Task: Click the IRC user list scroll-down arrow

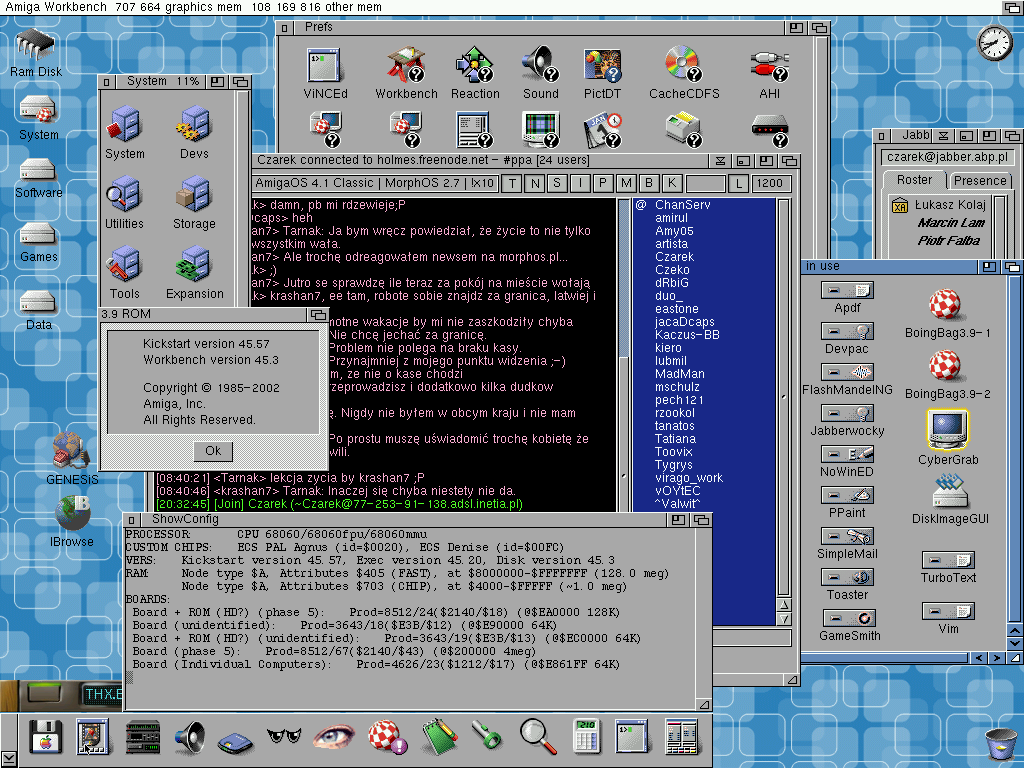Action: tap(784, 618)
